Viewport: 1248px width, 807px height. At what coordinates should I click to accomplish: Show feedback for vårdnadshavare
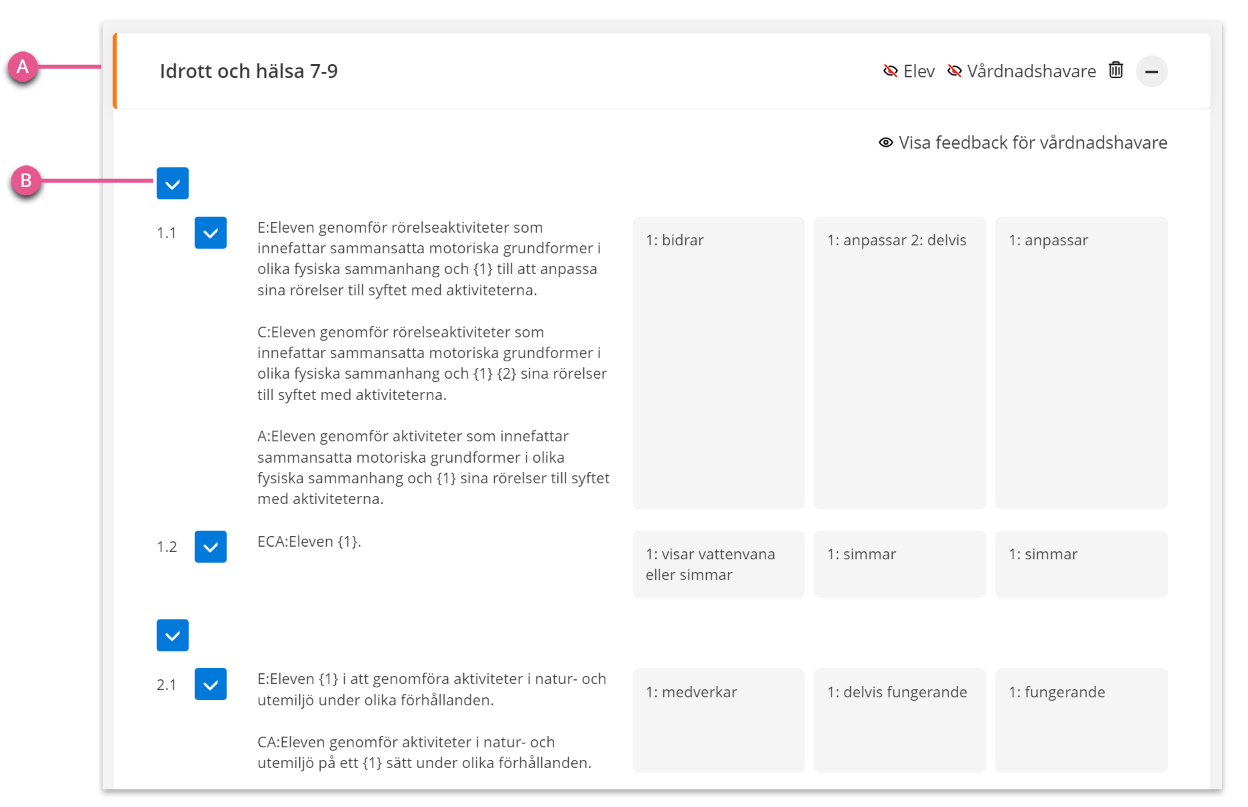[1023, 142]
